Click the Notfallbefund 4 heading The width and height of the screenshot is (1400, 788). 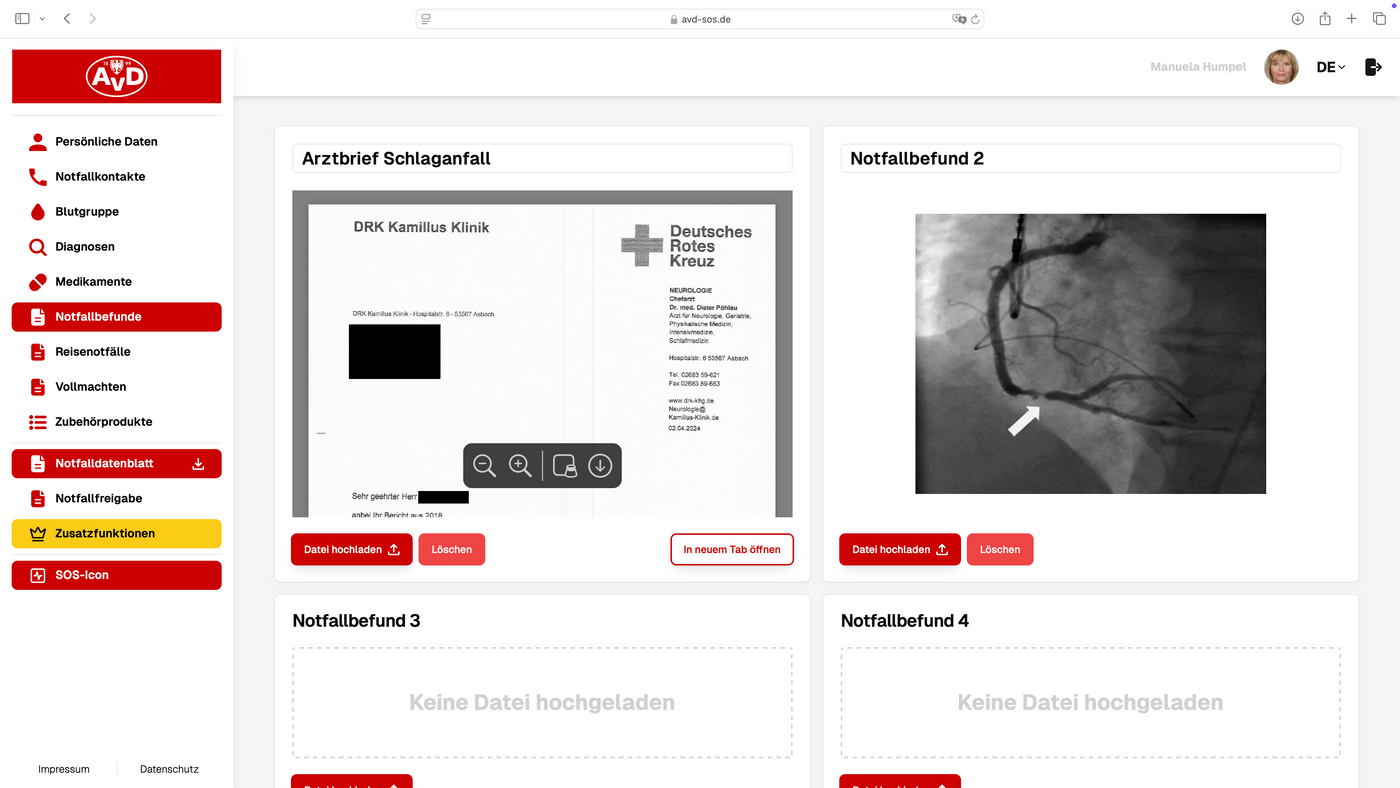tap(905, 621)
